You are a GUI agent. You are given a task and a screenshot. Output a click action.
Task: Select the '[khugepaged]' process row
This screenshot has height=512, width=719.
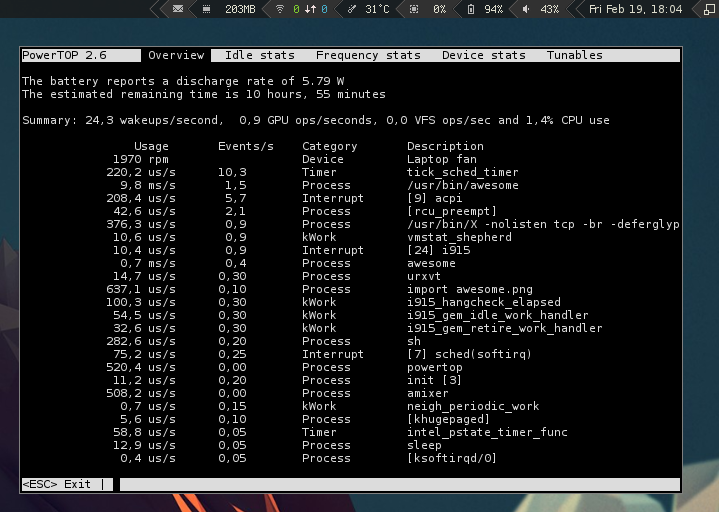(351, 419)
